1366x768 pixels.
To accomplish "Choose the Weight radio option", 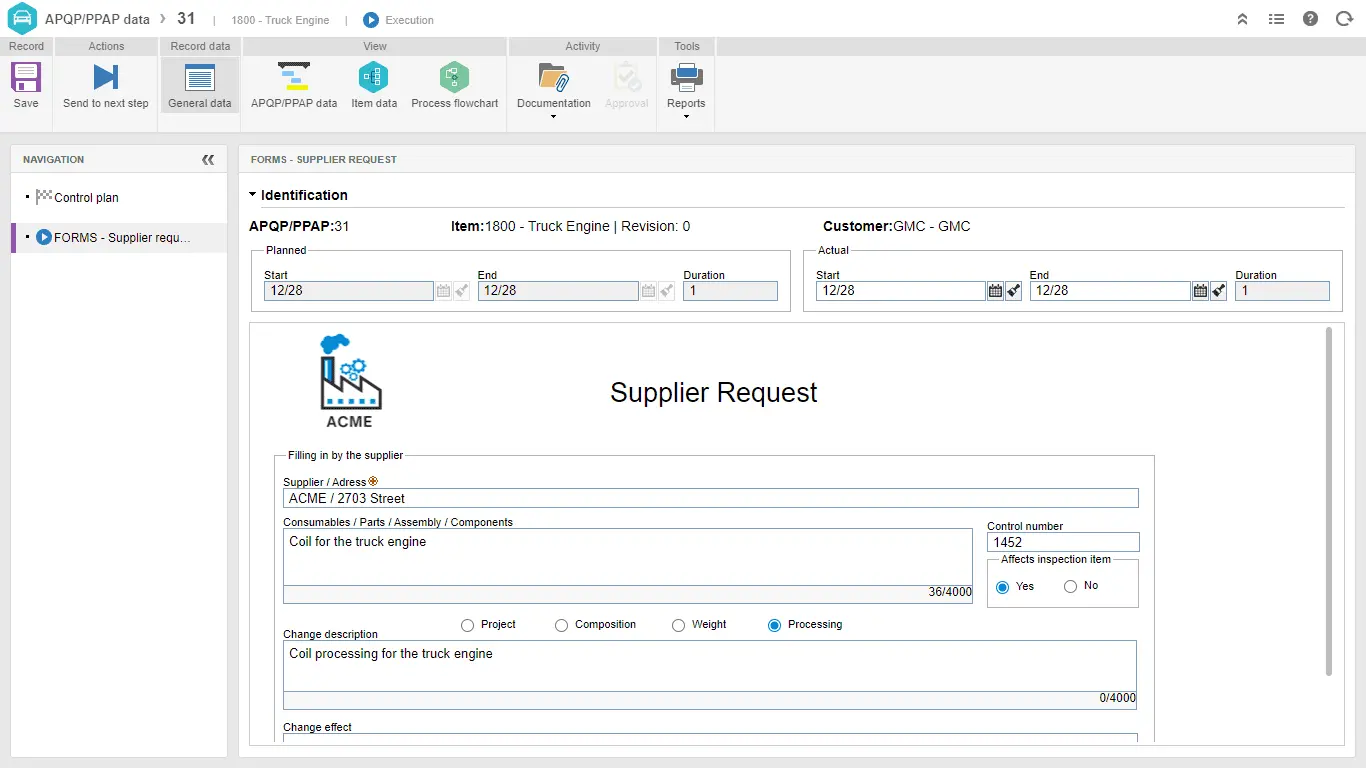I will pyautogui.click(x=678, y=625).
